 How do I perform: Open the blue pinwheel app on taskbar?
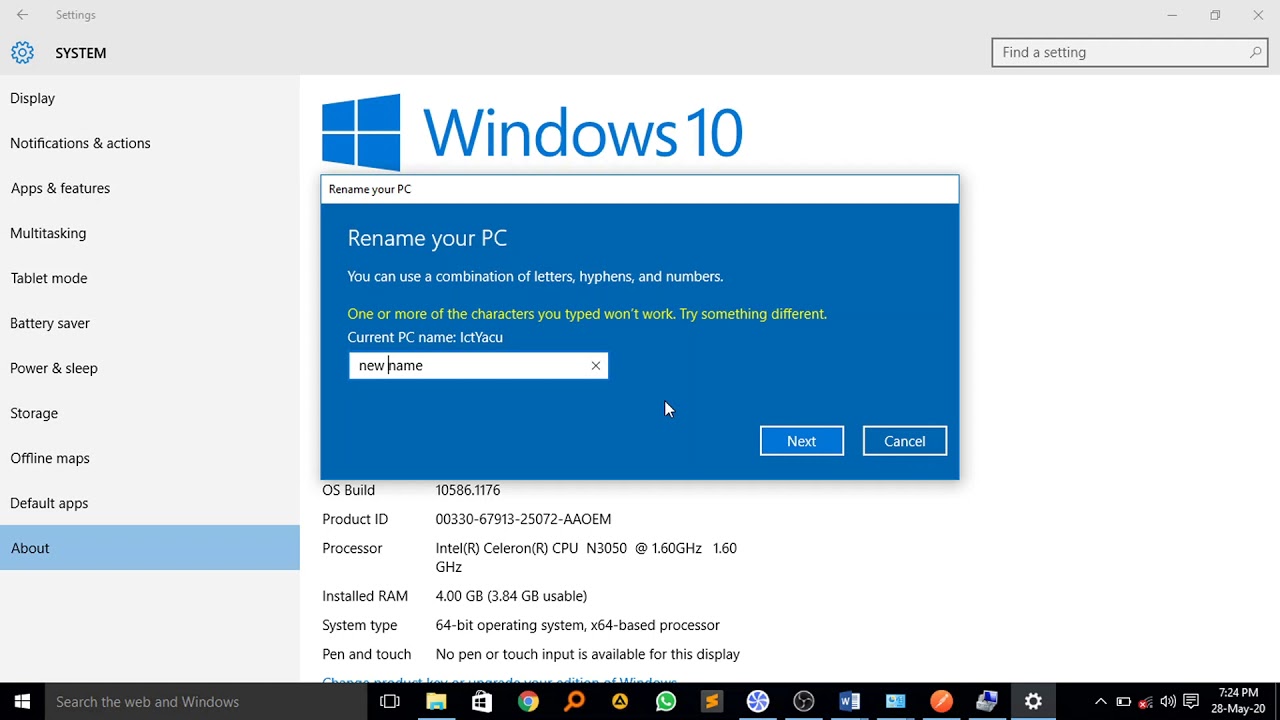click(758, 702)
